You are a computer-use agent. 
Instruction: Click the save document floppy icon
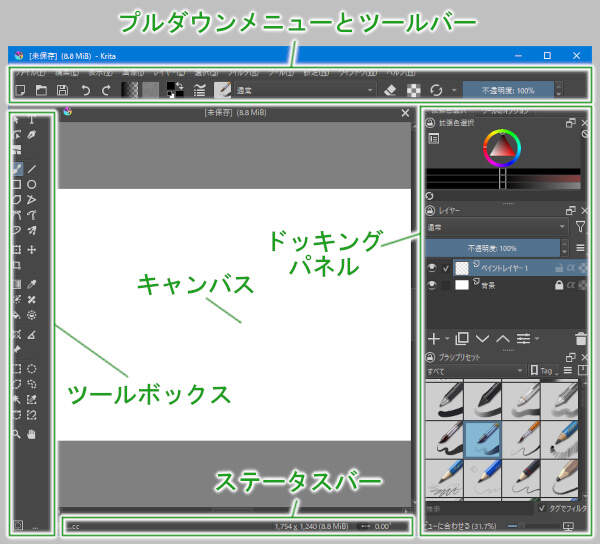tap(63, 90)
